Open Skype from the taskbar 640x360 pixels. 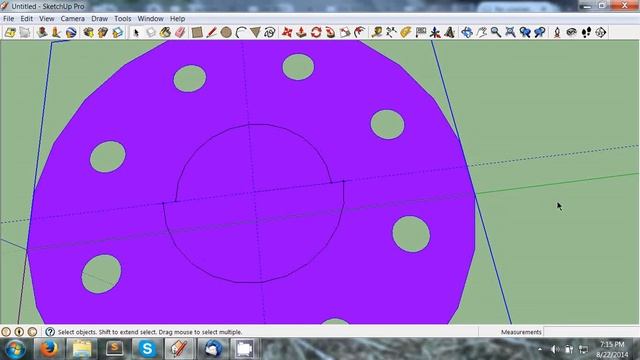pos(147,349)
